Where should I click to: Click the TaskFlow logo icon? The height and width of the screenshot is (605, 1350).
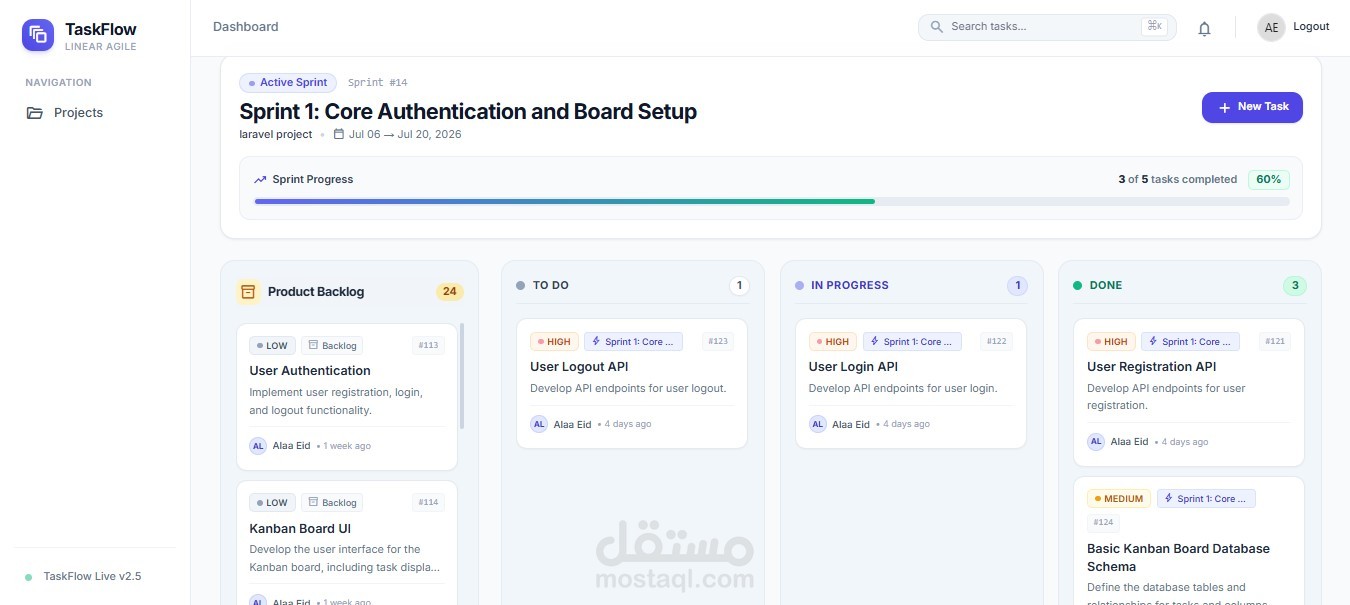point(38,35)
